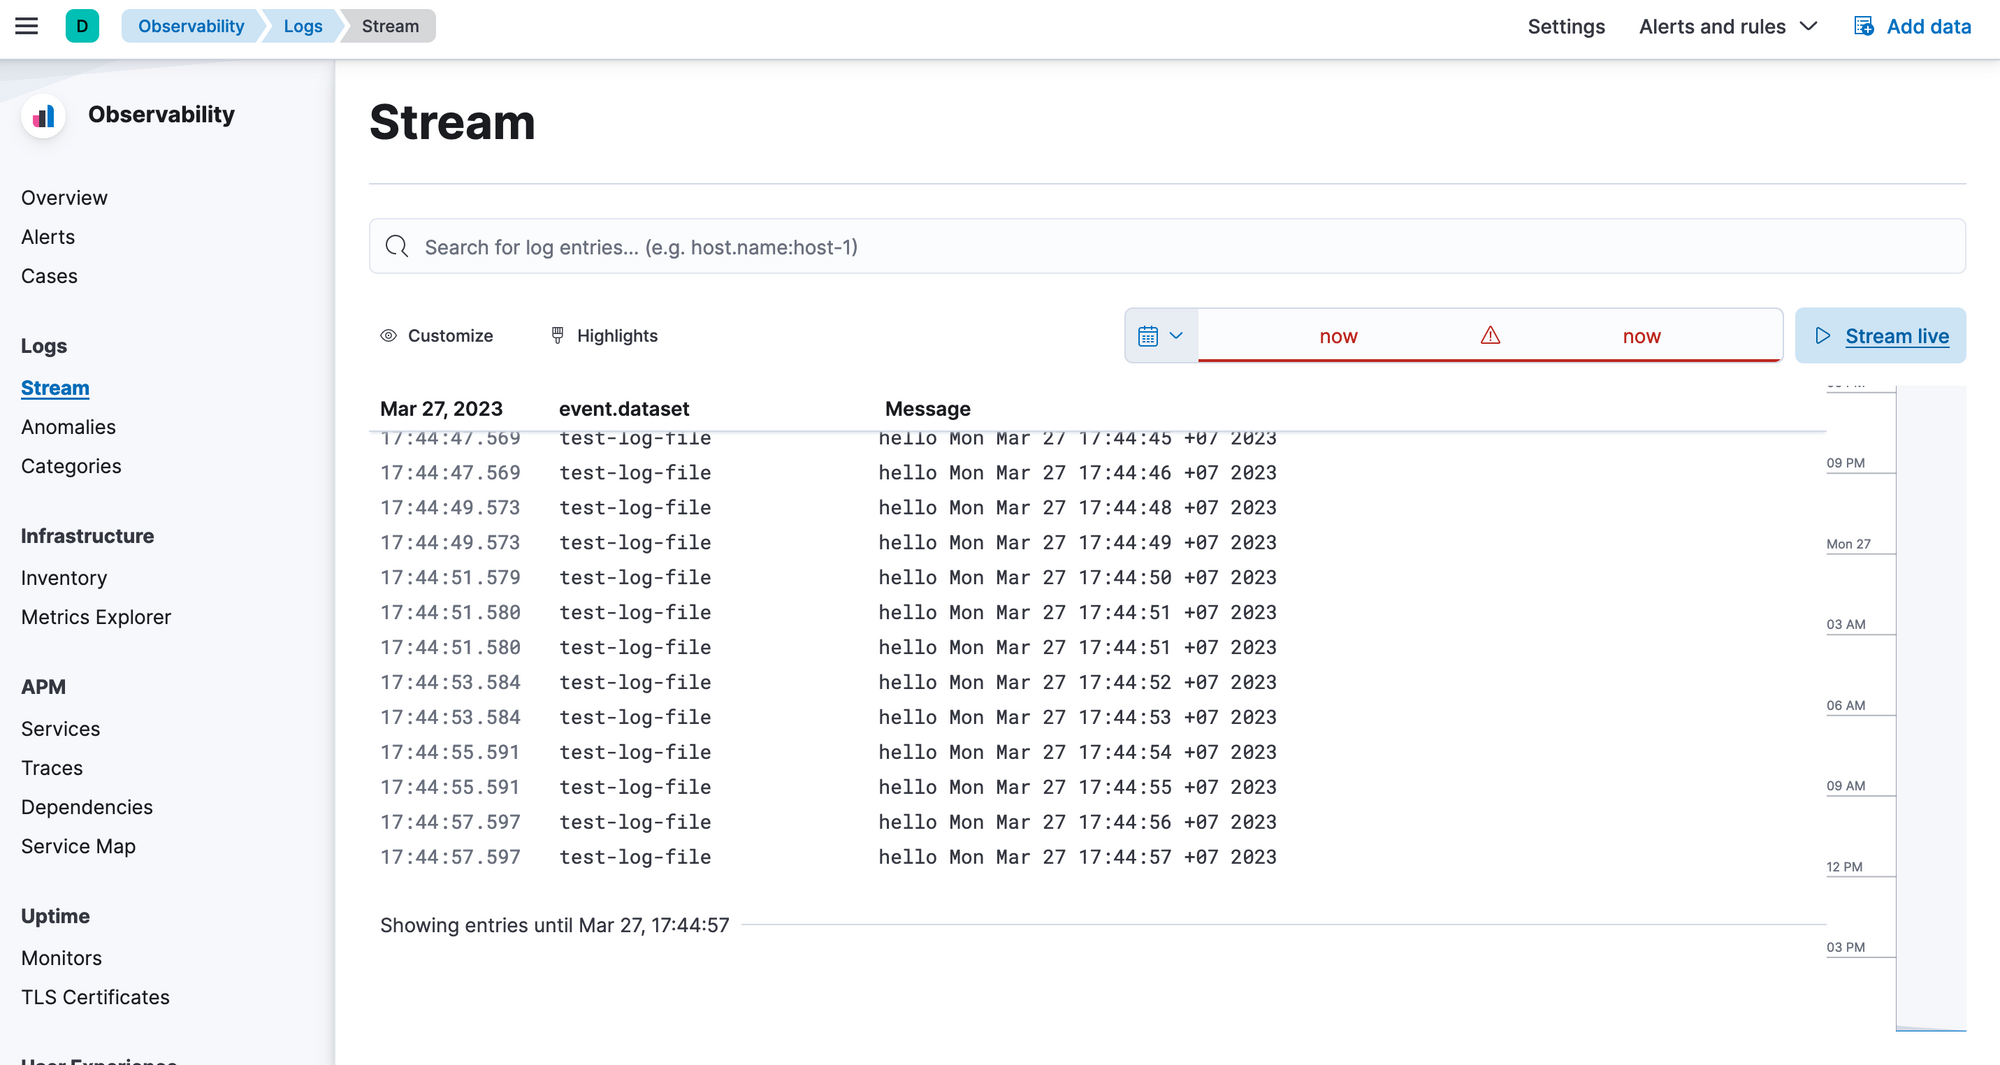
Task: Click the Highlights pin icon
Action: 556,335
